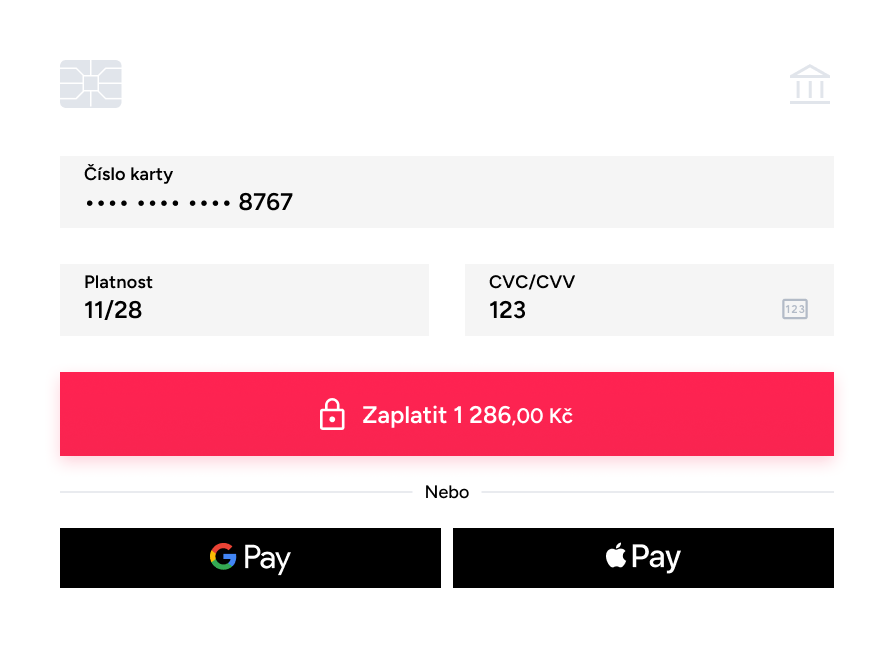Pay with the Google Pay button

click(250, 558)
